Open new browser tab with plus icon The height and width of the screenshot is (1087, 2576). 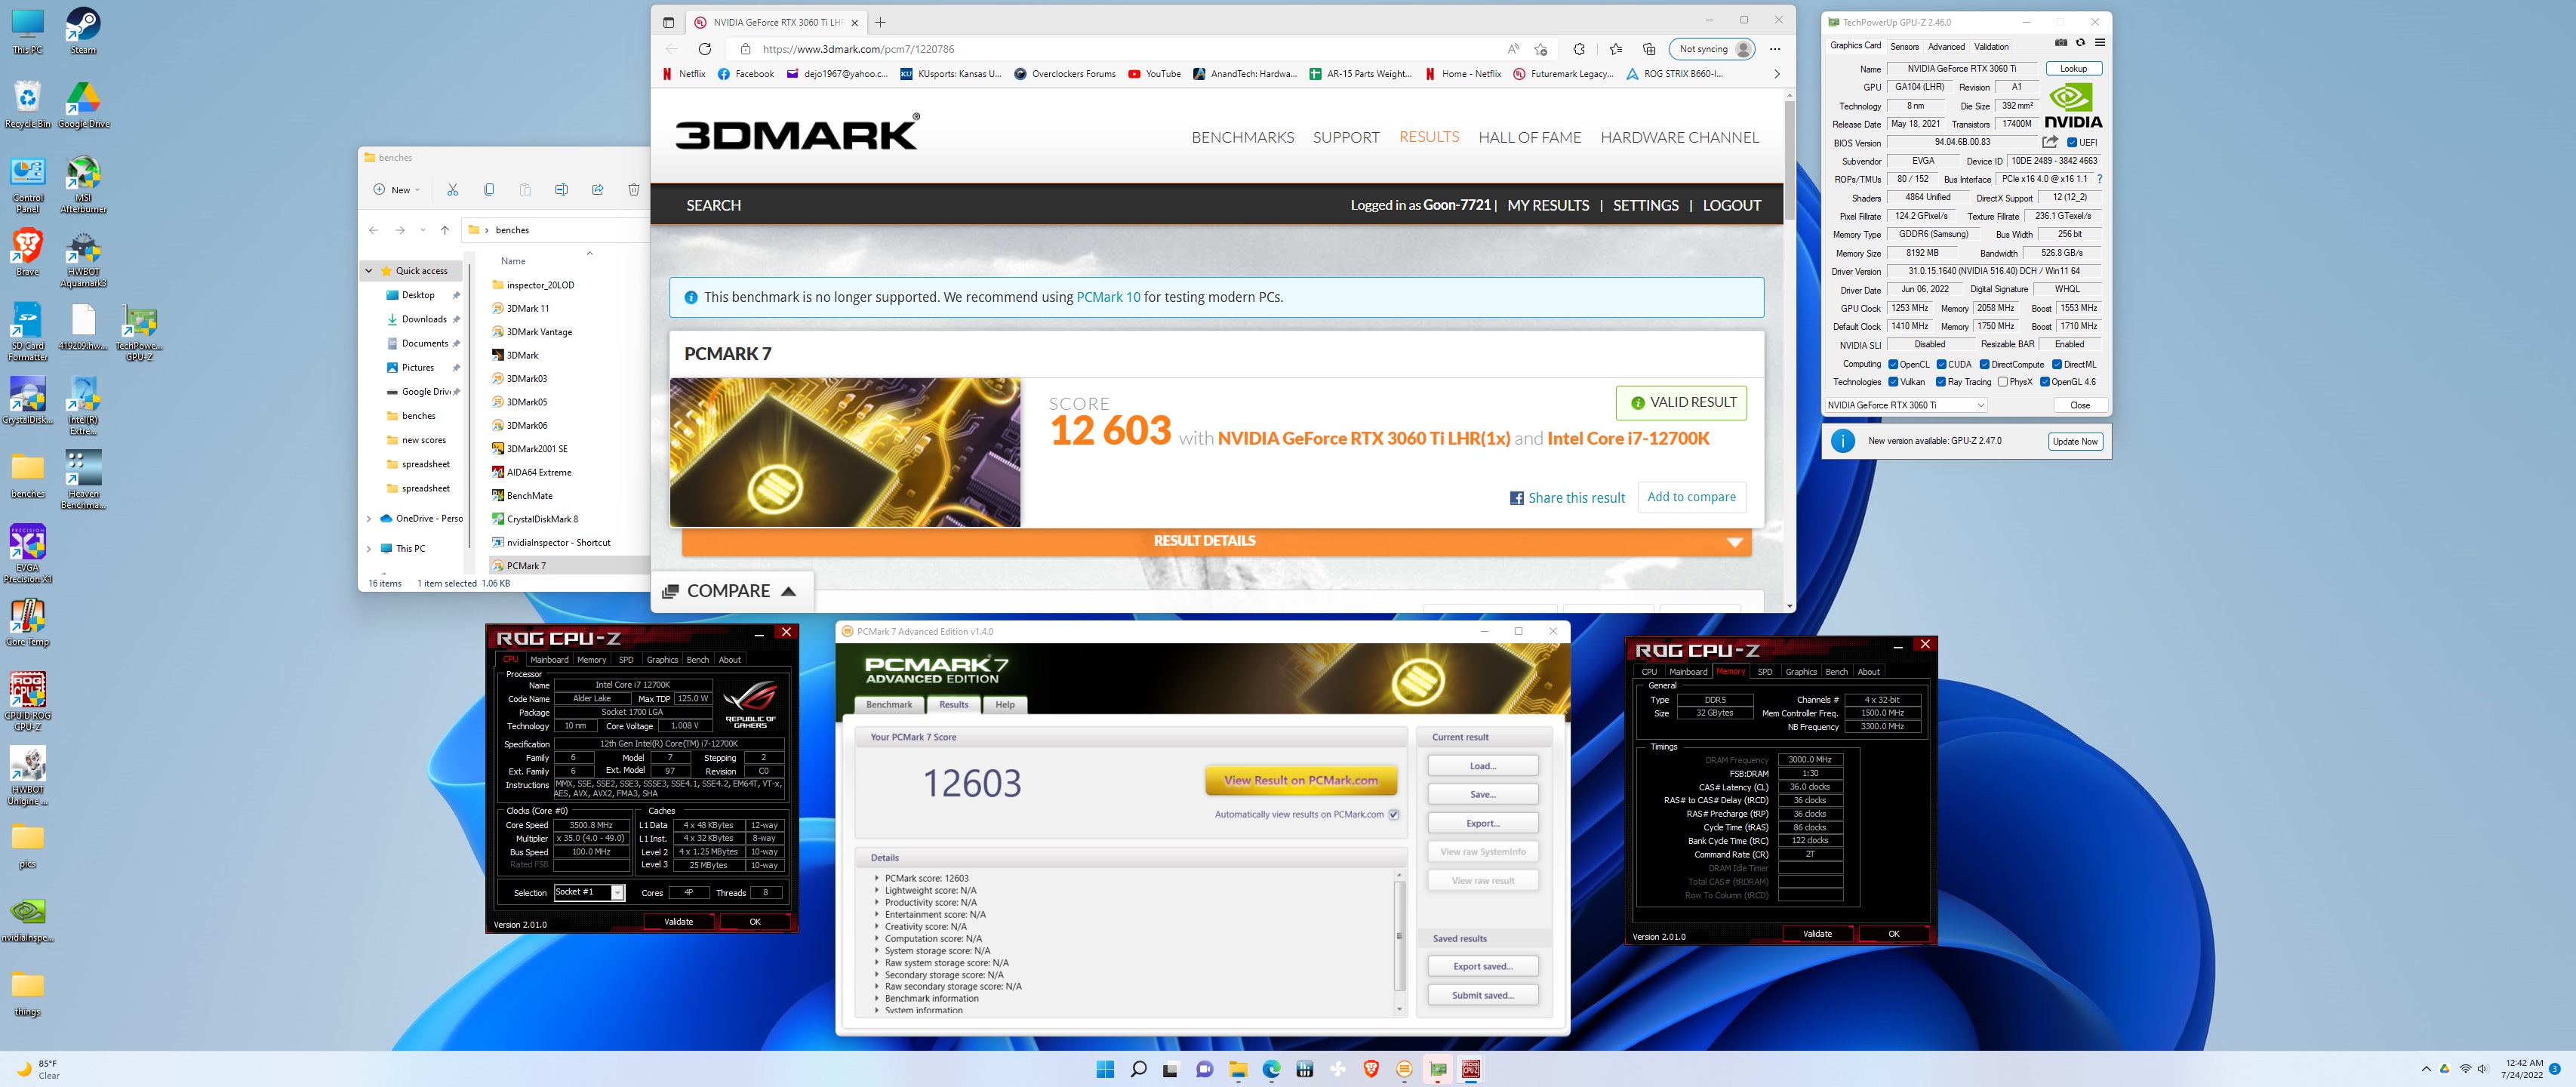click(x=880, y=22)
